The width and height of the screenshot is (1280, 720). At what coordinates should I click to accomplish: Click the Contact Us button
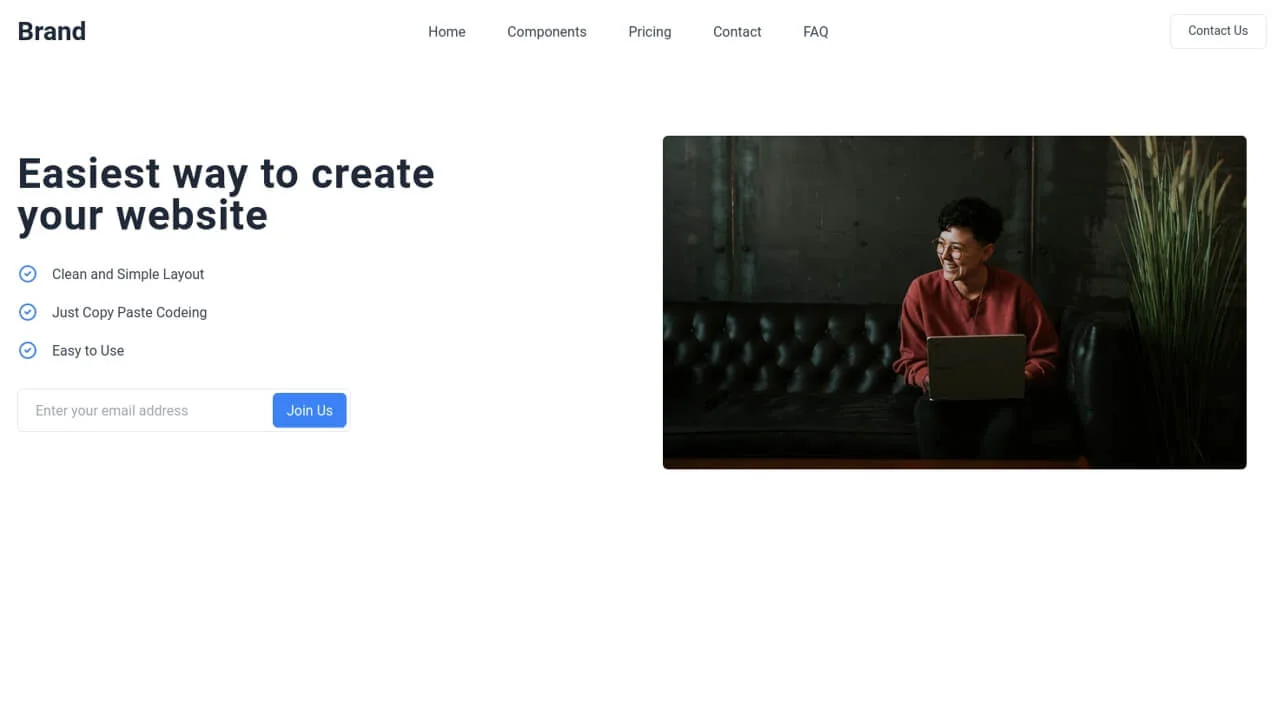click(x=1218, y=31)
